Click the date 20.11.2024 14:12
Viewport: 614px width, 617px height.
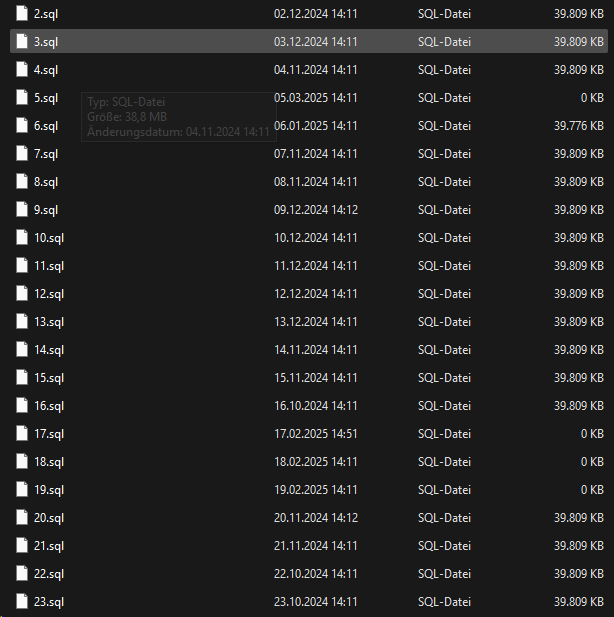(316, 518)
